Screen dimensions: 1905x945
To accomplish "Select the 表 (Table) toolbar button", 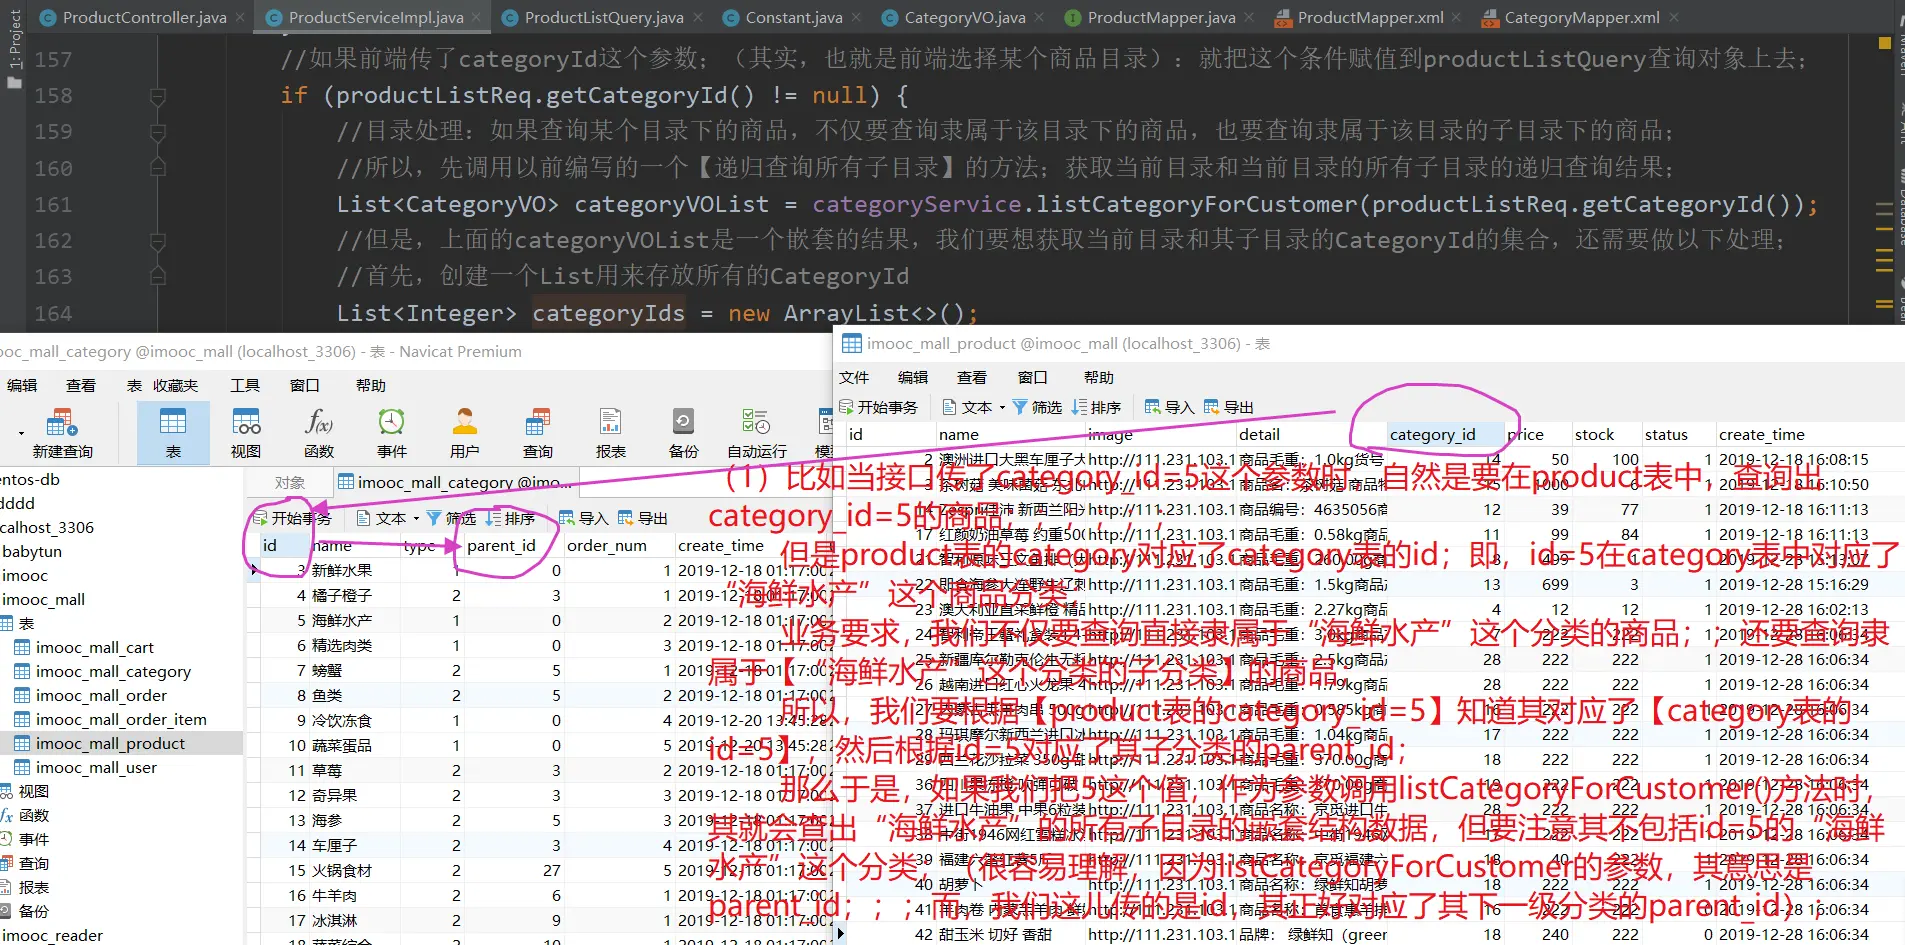I will 173,432.
